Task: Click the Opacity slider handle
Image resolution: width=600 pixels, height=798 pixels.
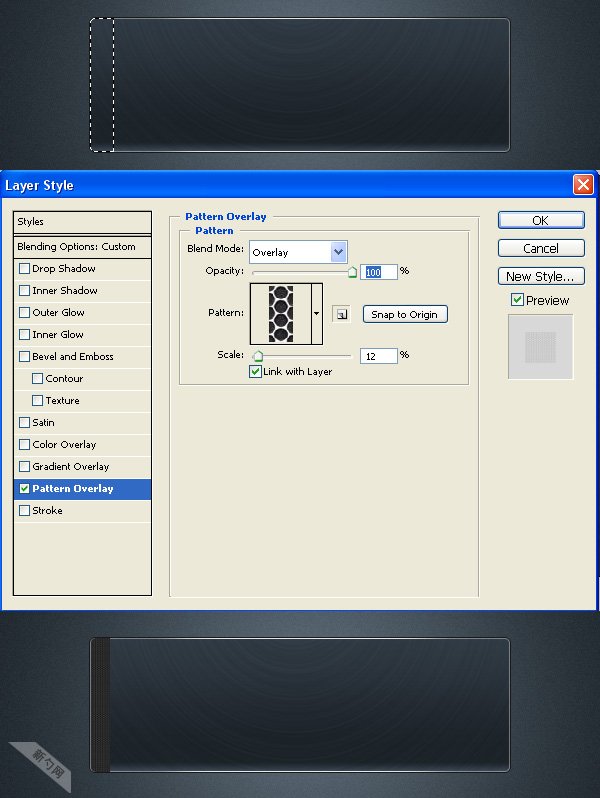Action: tap(352, 272)
